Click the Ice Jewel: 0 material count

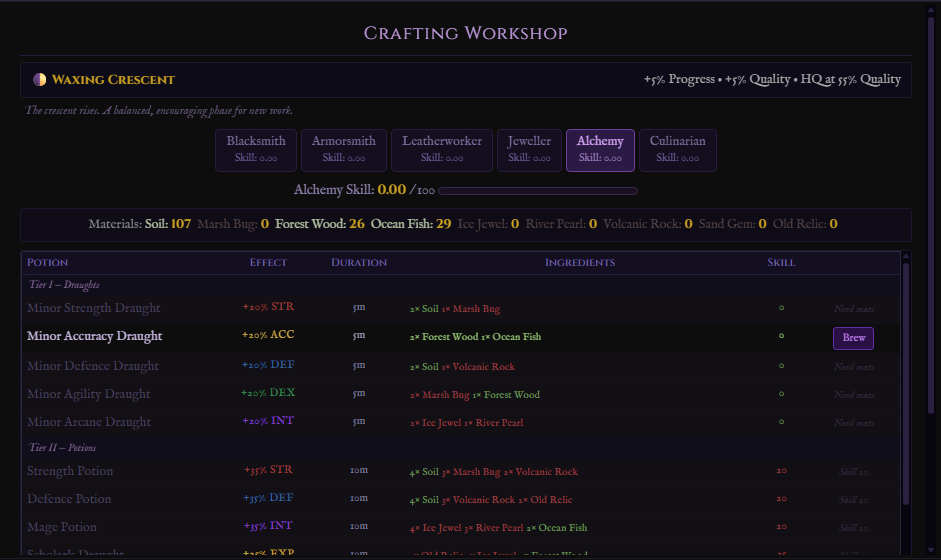tap(489, 224)
